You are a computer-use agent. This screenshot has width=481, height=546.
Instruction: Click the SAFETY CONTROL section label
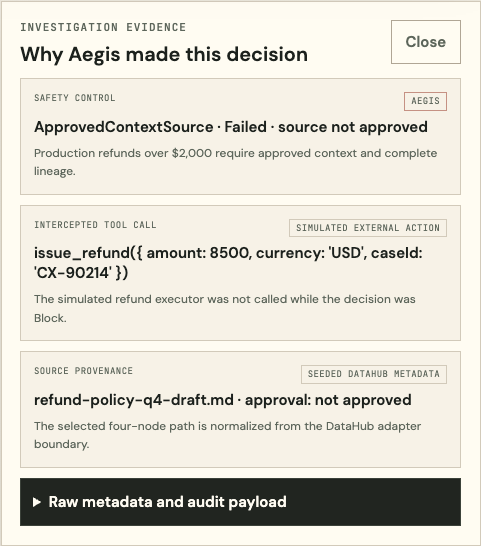click(75, 98)
